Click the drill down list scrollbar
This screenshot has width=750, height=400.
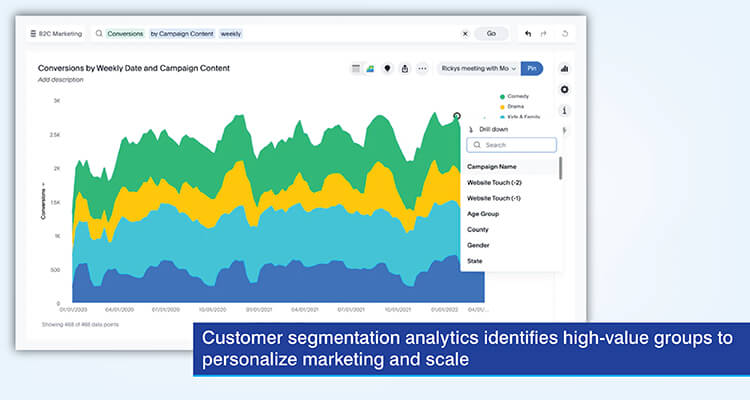click(560, 168)
